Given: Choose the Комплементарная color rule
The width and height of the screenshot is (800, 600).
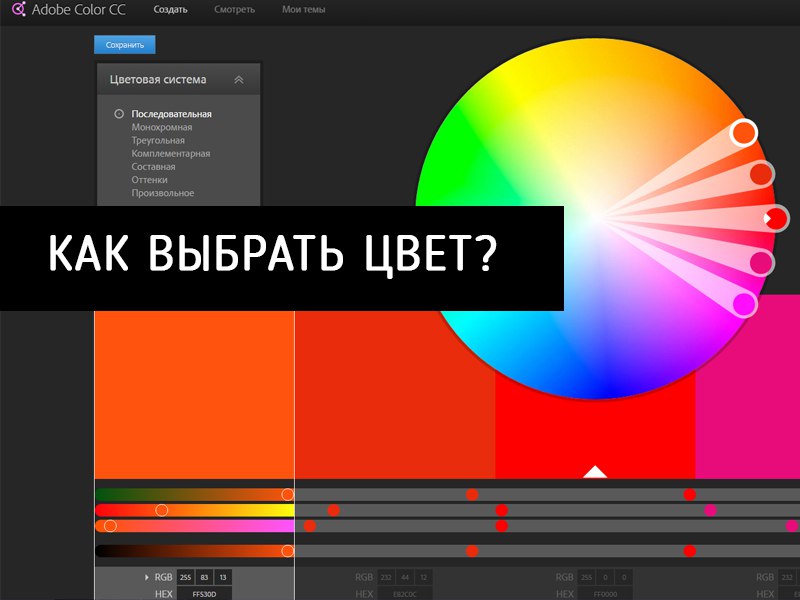Looking at the screenshot, I should point(170,154).
